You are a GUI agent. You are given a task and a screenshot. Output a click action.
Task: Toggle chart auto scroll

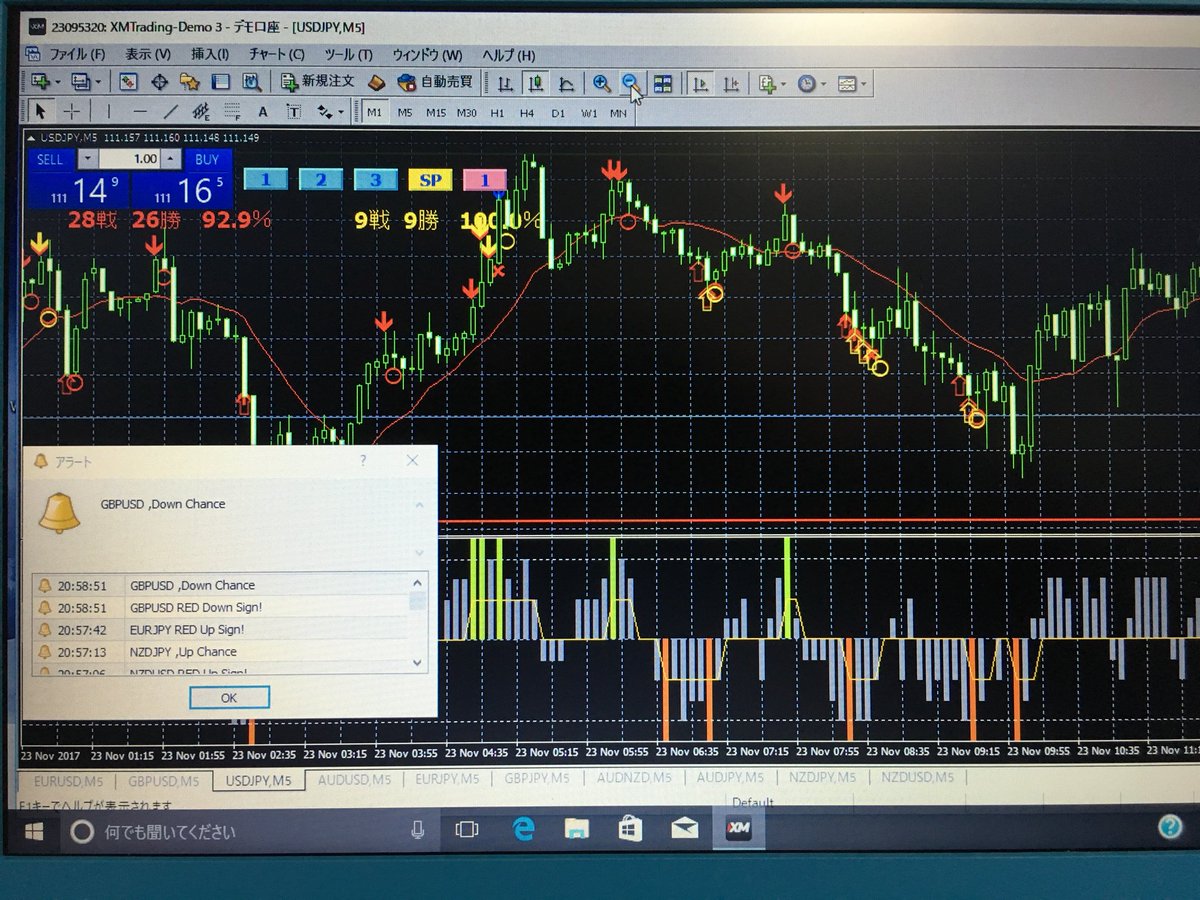[x=702, y=84]
